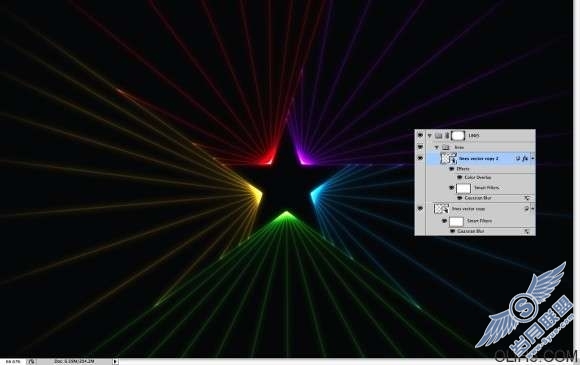
Task: Click the status bar preview icon beside zoom
Action: click(31, 361)
